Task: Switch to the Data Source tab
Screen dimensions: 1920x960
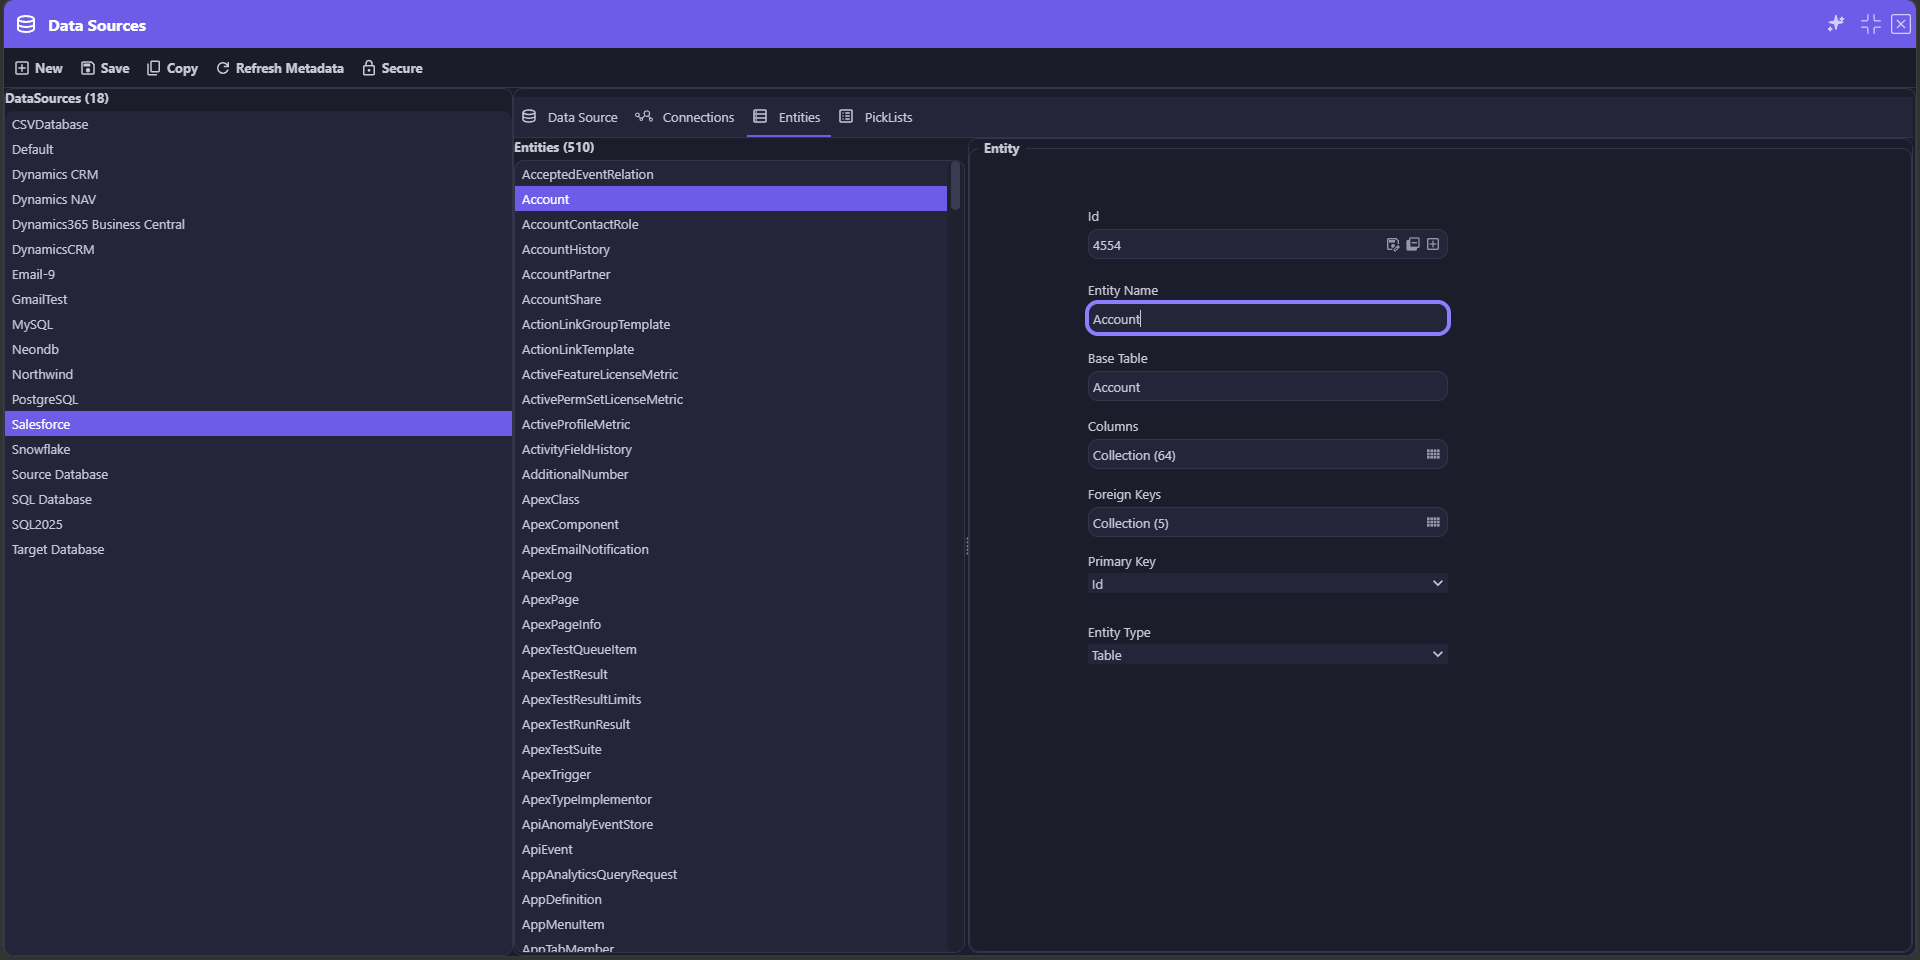Action: 570,117
